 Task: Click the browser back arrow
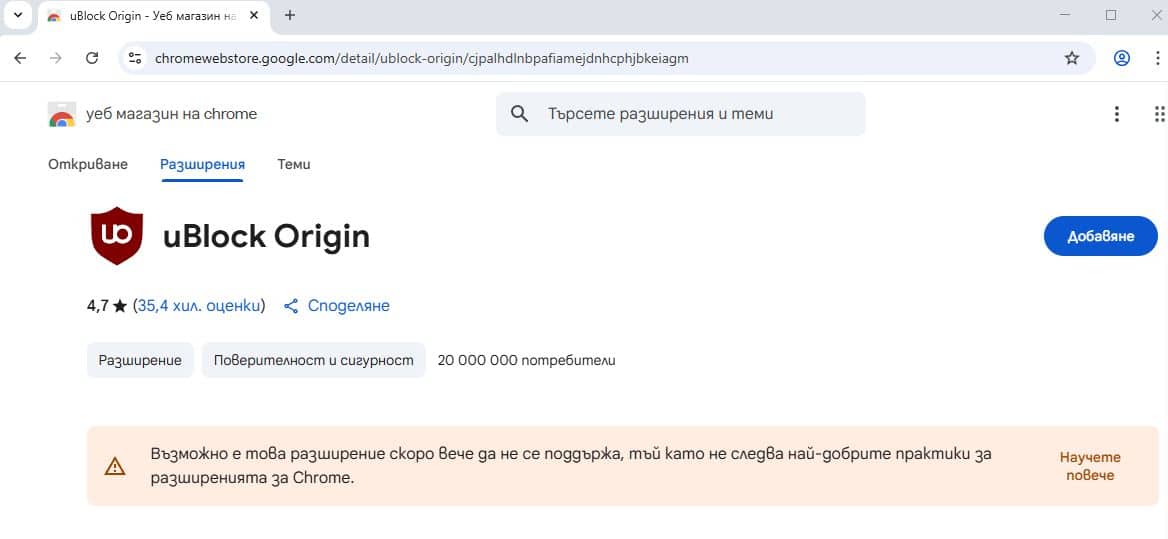(20, 58)
